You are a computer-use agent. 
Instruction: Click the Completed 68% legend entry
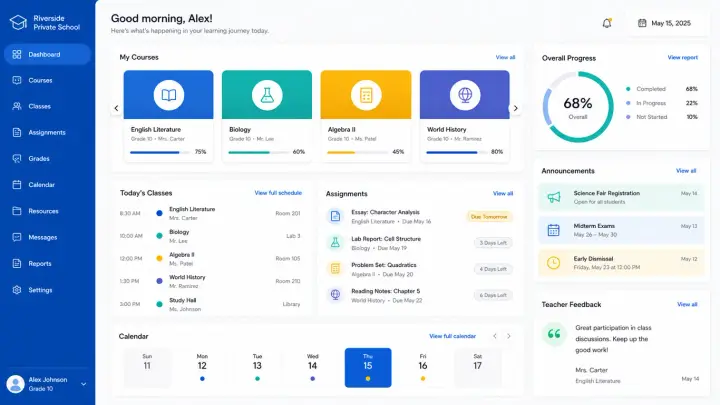pos(662,89)
